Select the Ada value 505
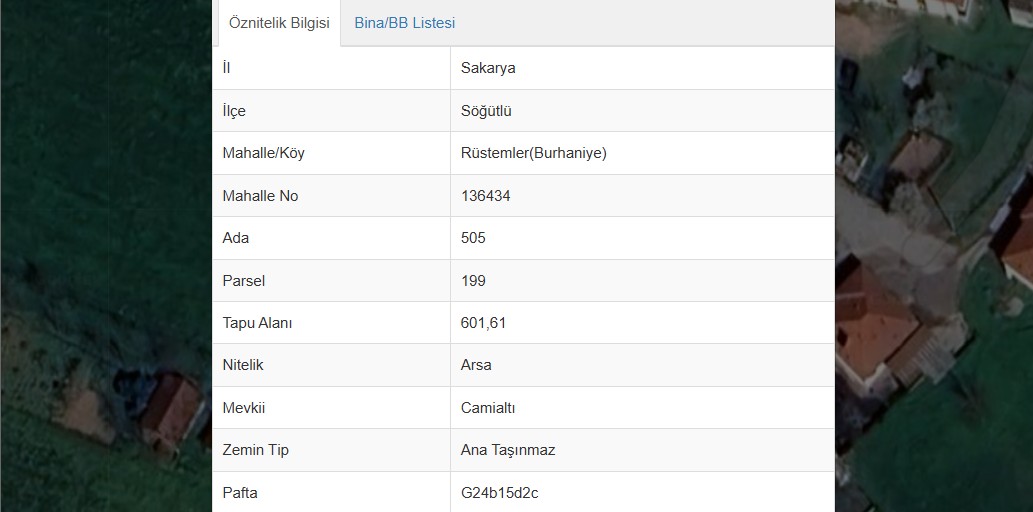Screen dimensions: 1033x512 click(x=473, y=238)
